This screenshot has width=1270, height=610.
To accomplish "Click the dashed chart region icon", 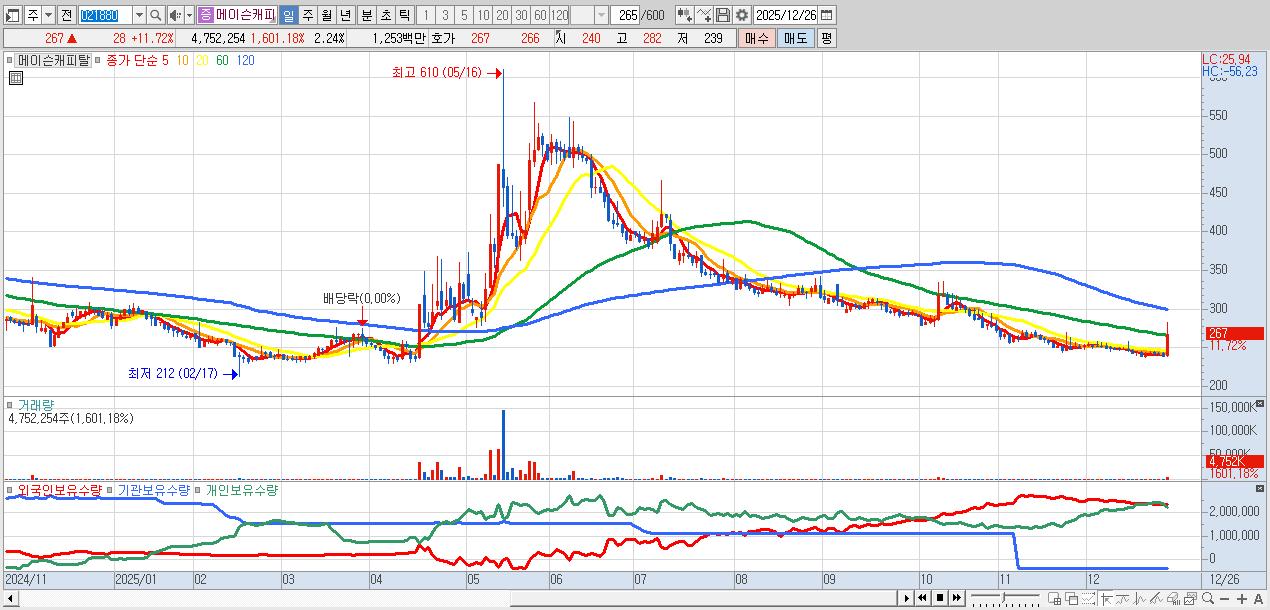I will tap(1089, 598).
